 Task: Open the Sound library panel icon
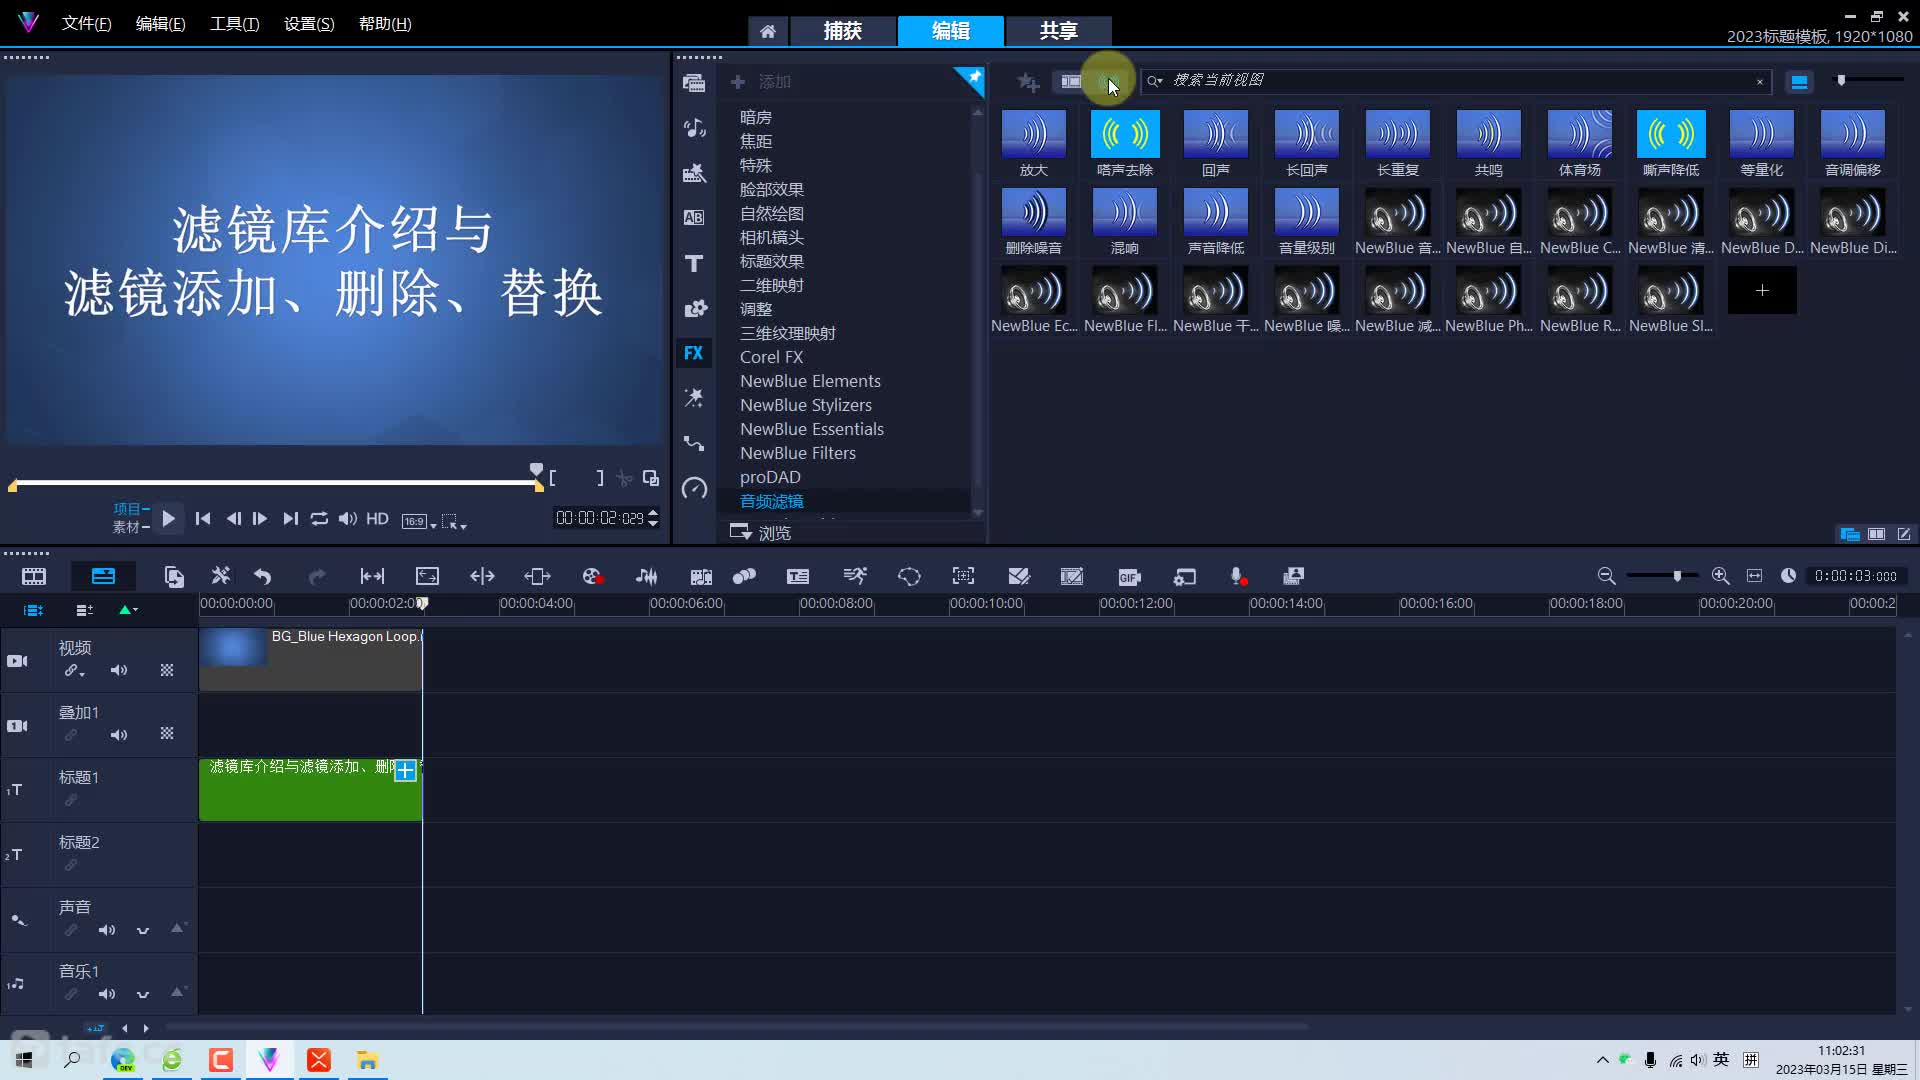click(x=694, y=128)
